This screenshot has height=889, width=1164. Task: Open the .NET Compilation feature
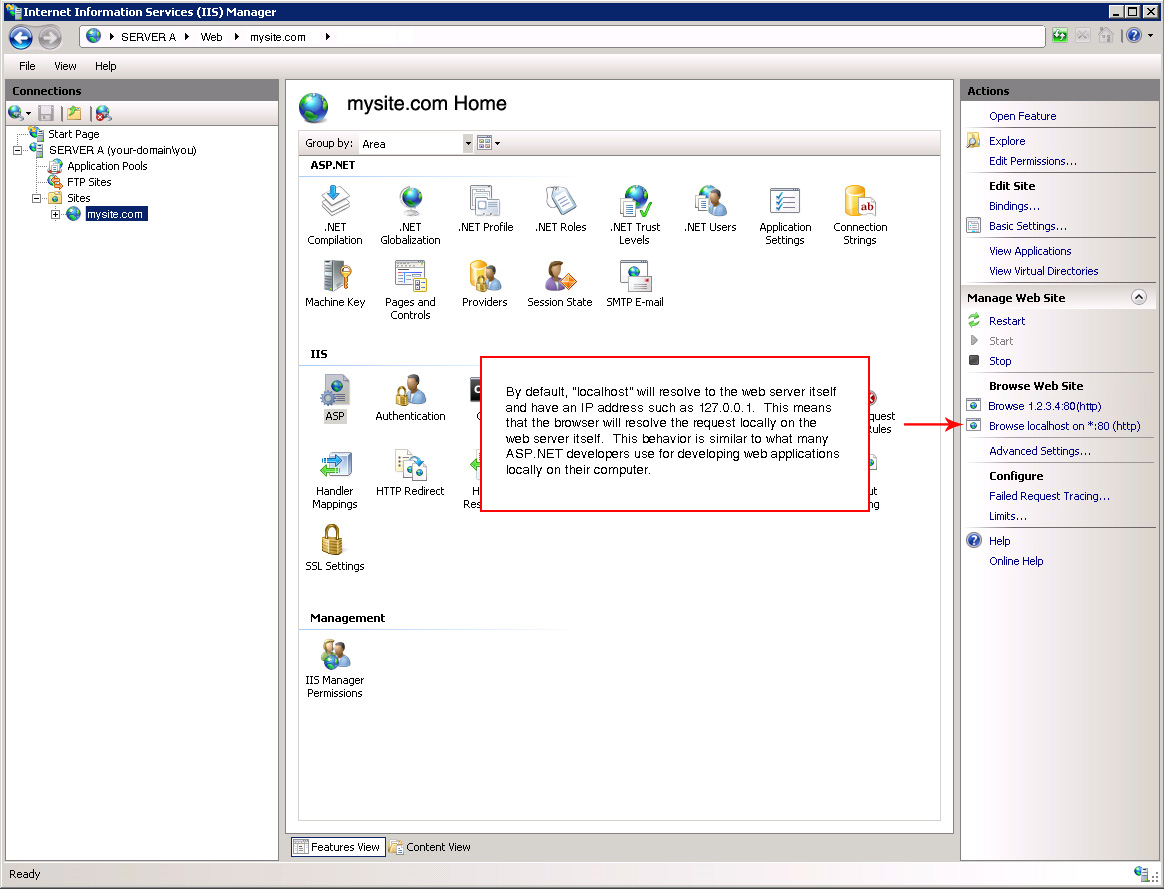[335, 214]
